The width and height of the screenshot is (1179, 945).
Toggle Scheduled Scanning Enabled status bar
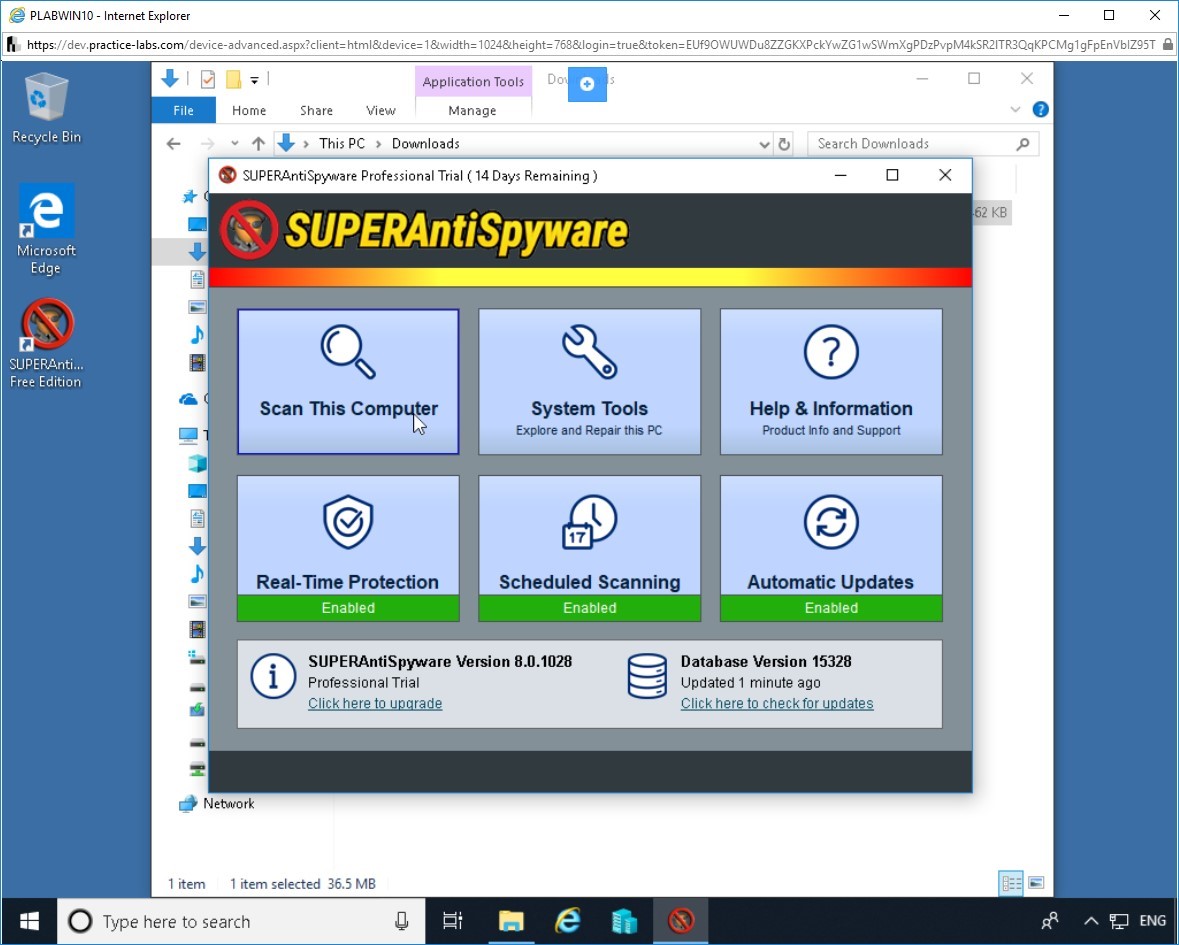pyautogui.click(x=590, y=608)
